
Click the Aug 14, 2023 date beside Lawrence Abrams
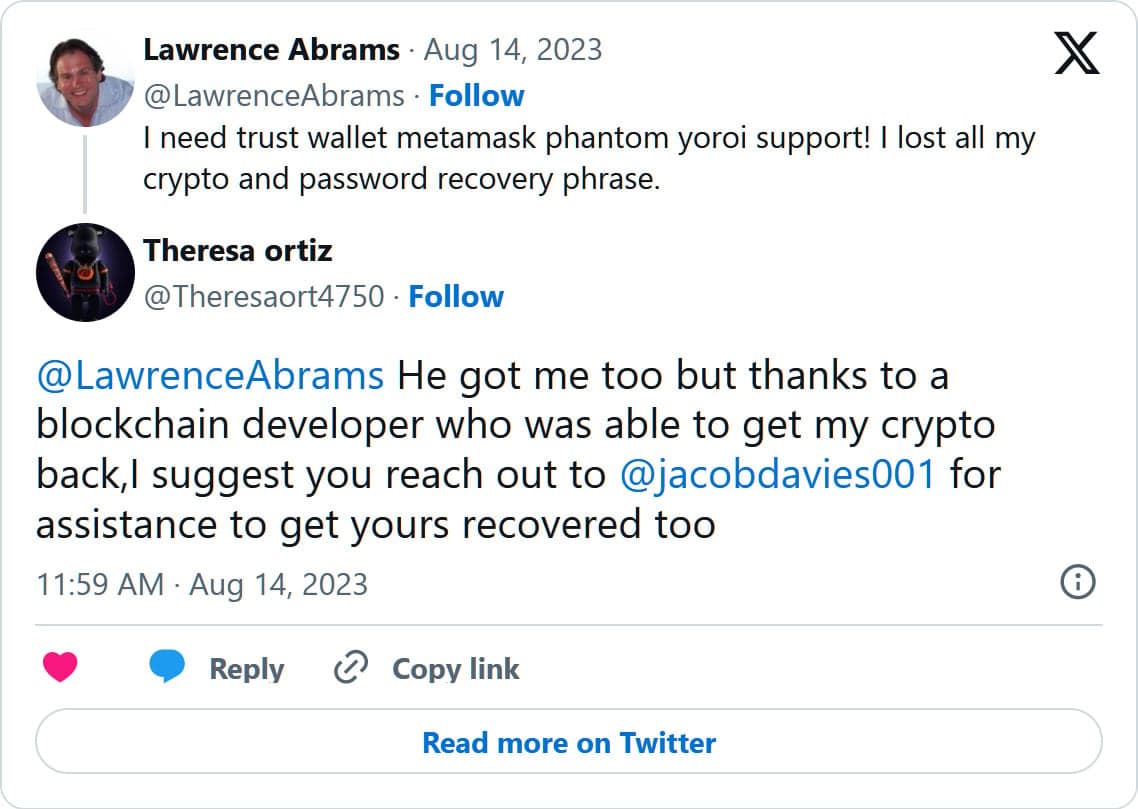tap(512, 49)
